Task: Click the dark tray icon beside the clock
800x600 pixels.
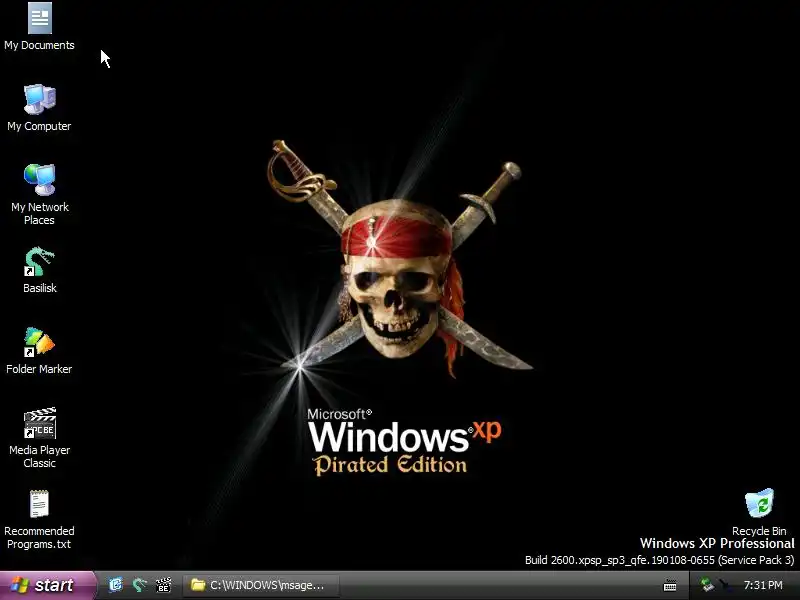Action: 724,585
